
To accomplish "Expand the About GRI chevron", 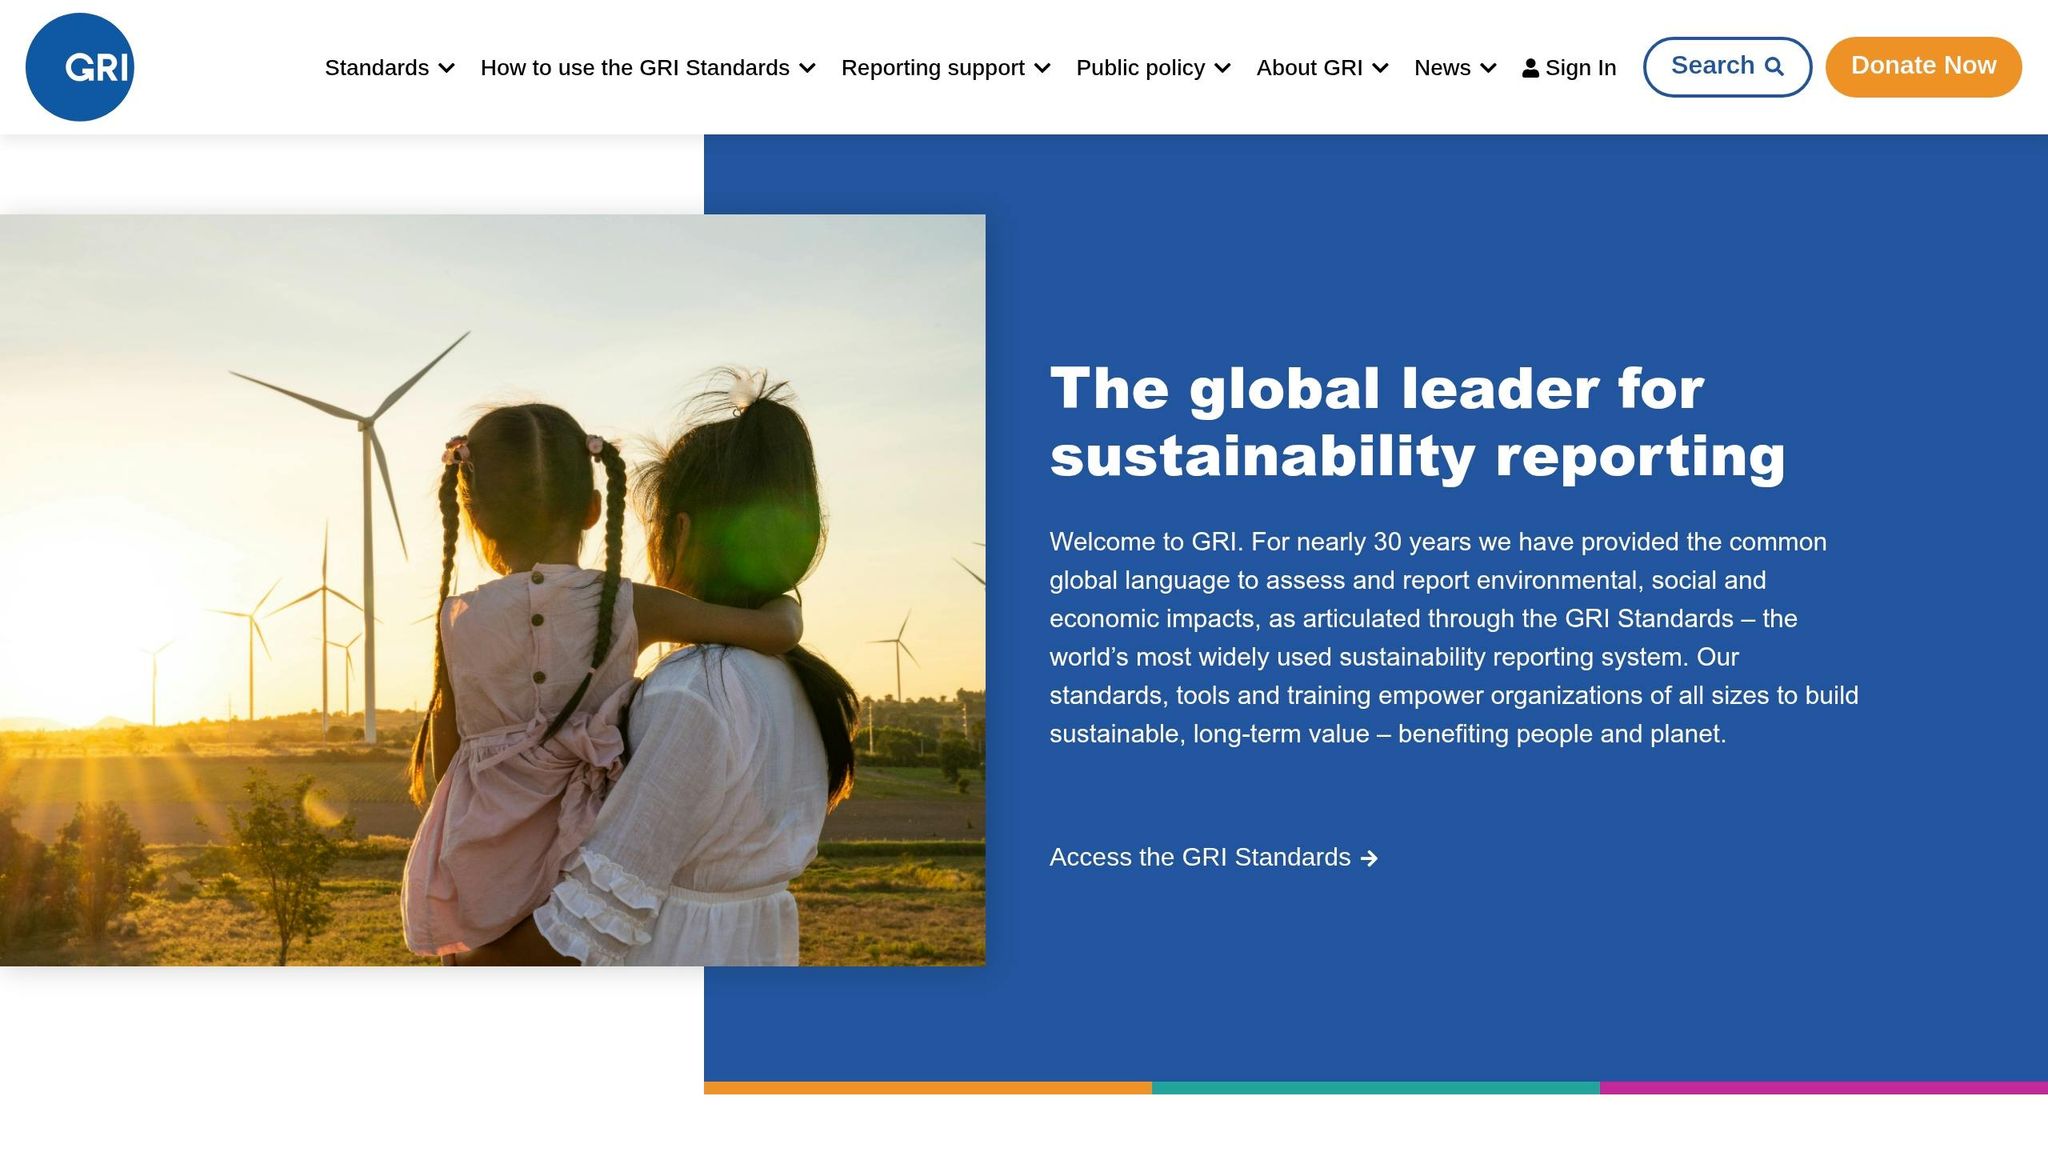I will (x=1381, y=68).
